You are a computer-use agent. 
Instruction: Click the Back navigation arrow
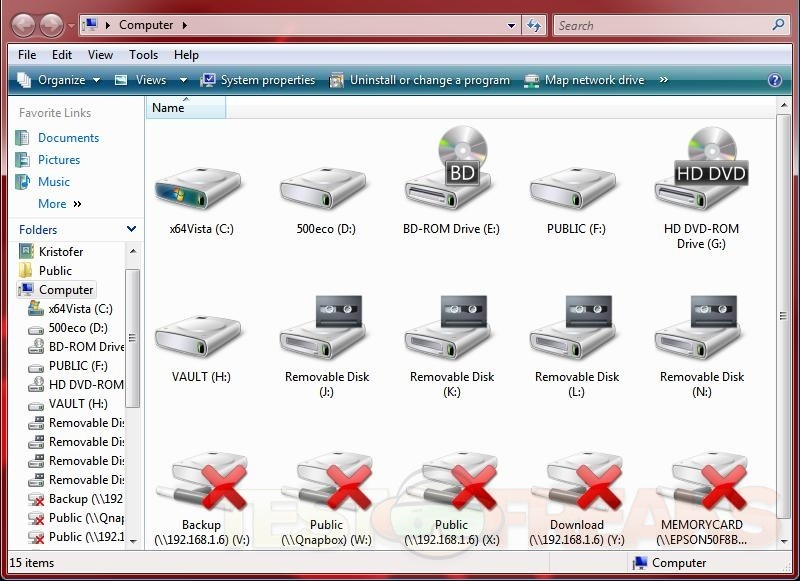[x=23, y=25]
